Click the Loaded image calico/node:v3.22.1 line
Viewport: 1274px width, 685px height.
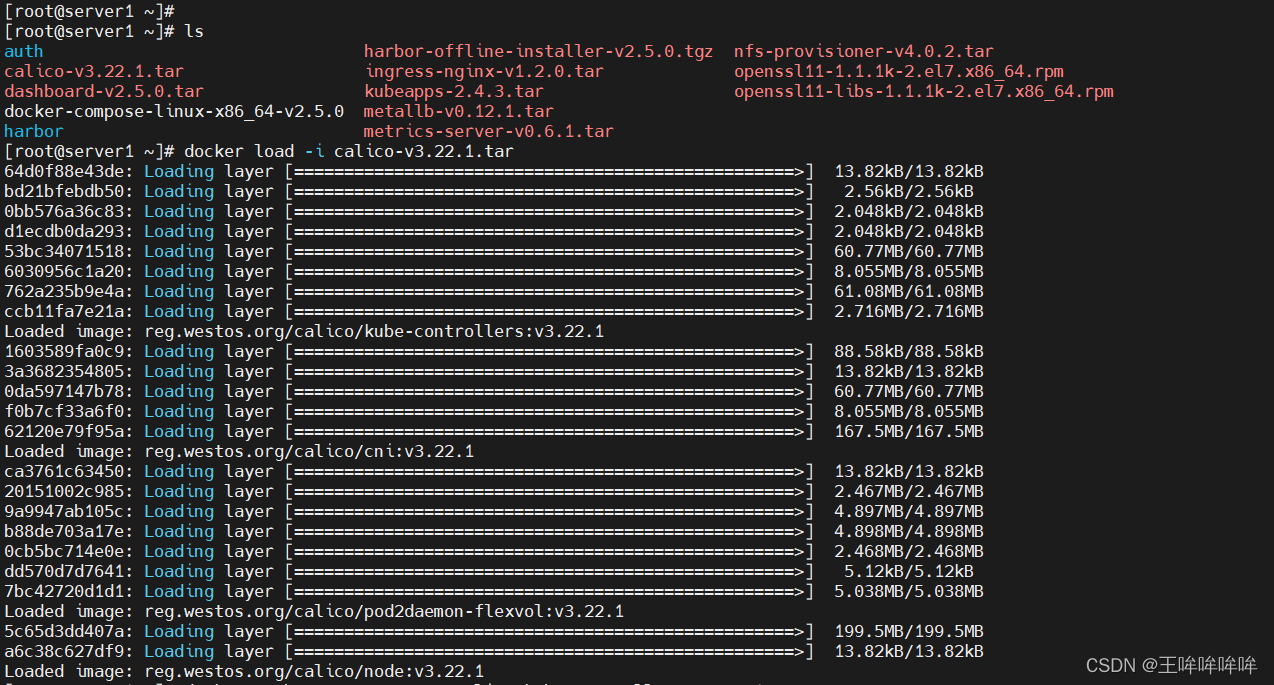point(244,671)
